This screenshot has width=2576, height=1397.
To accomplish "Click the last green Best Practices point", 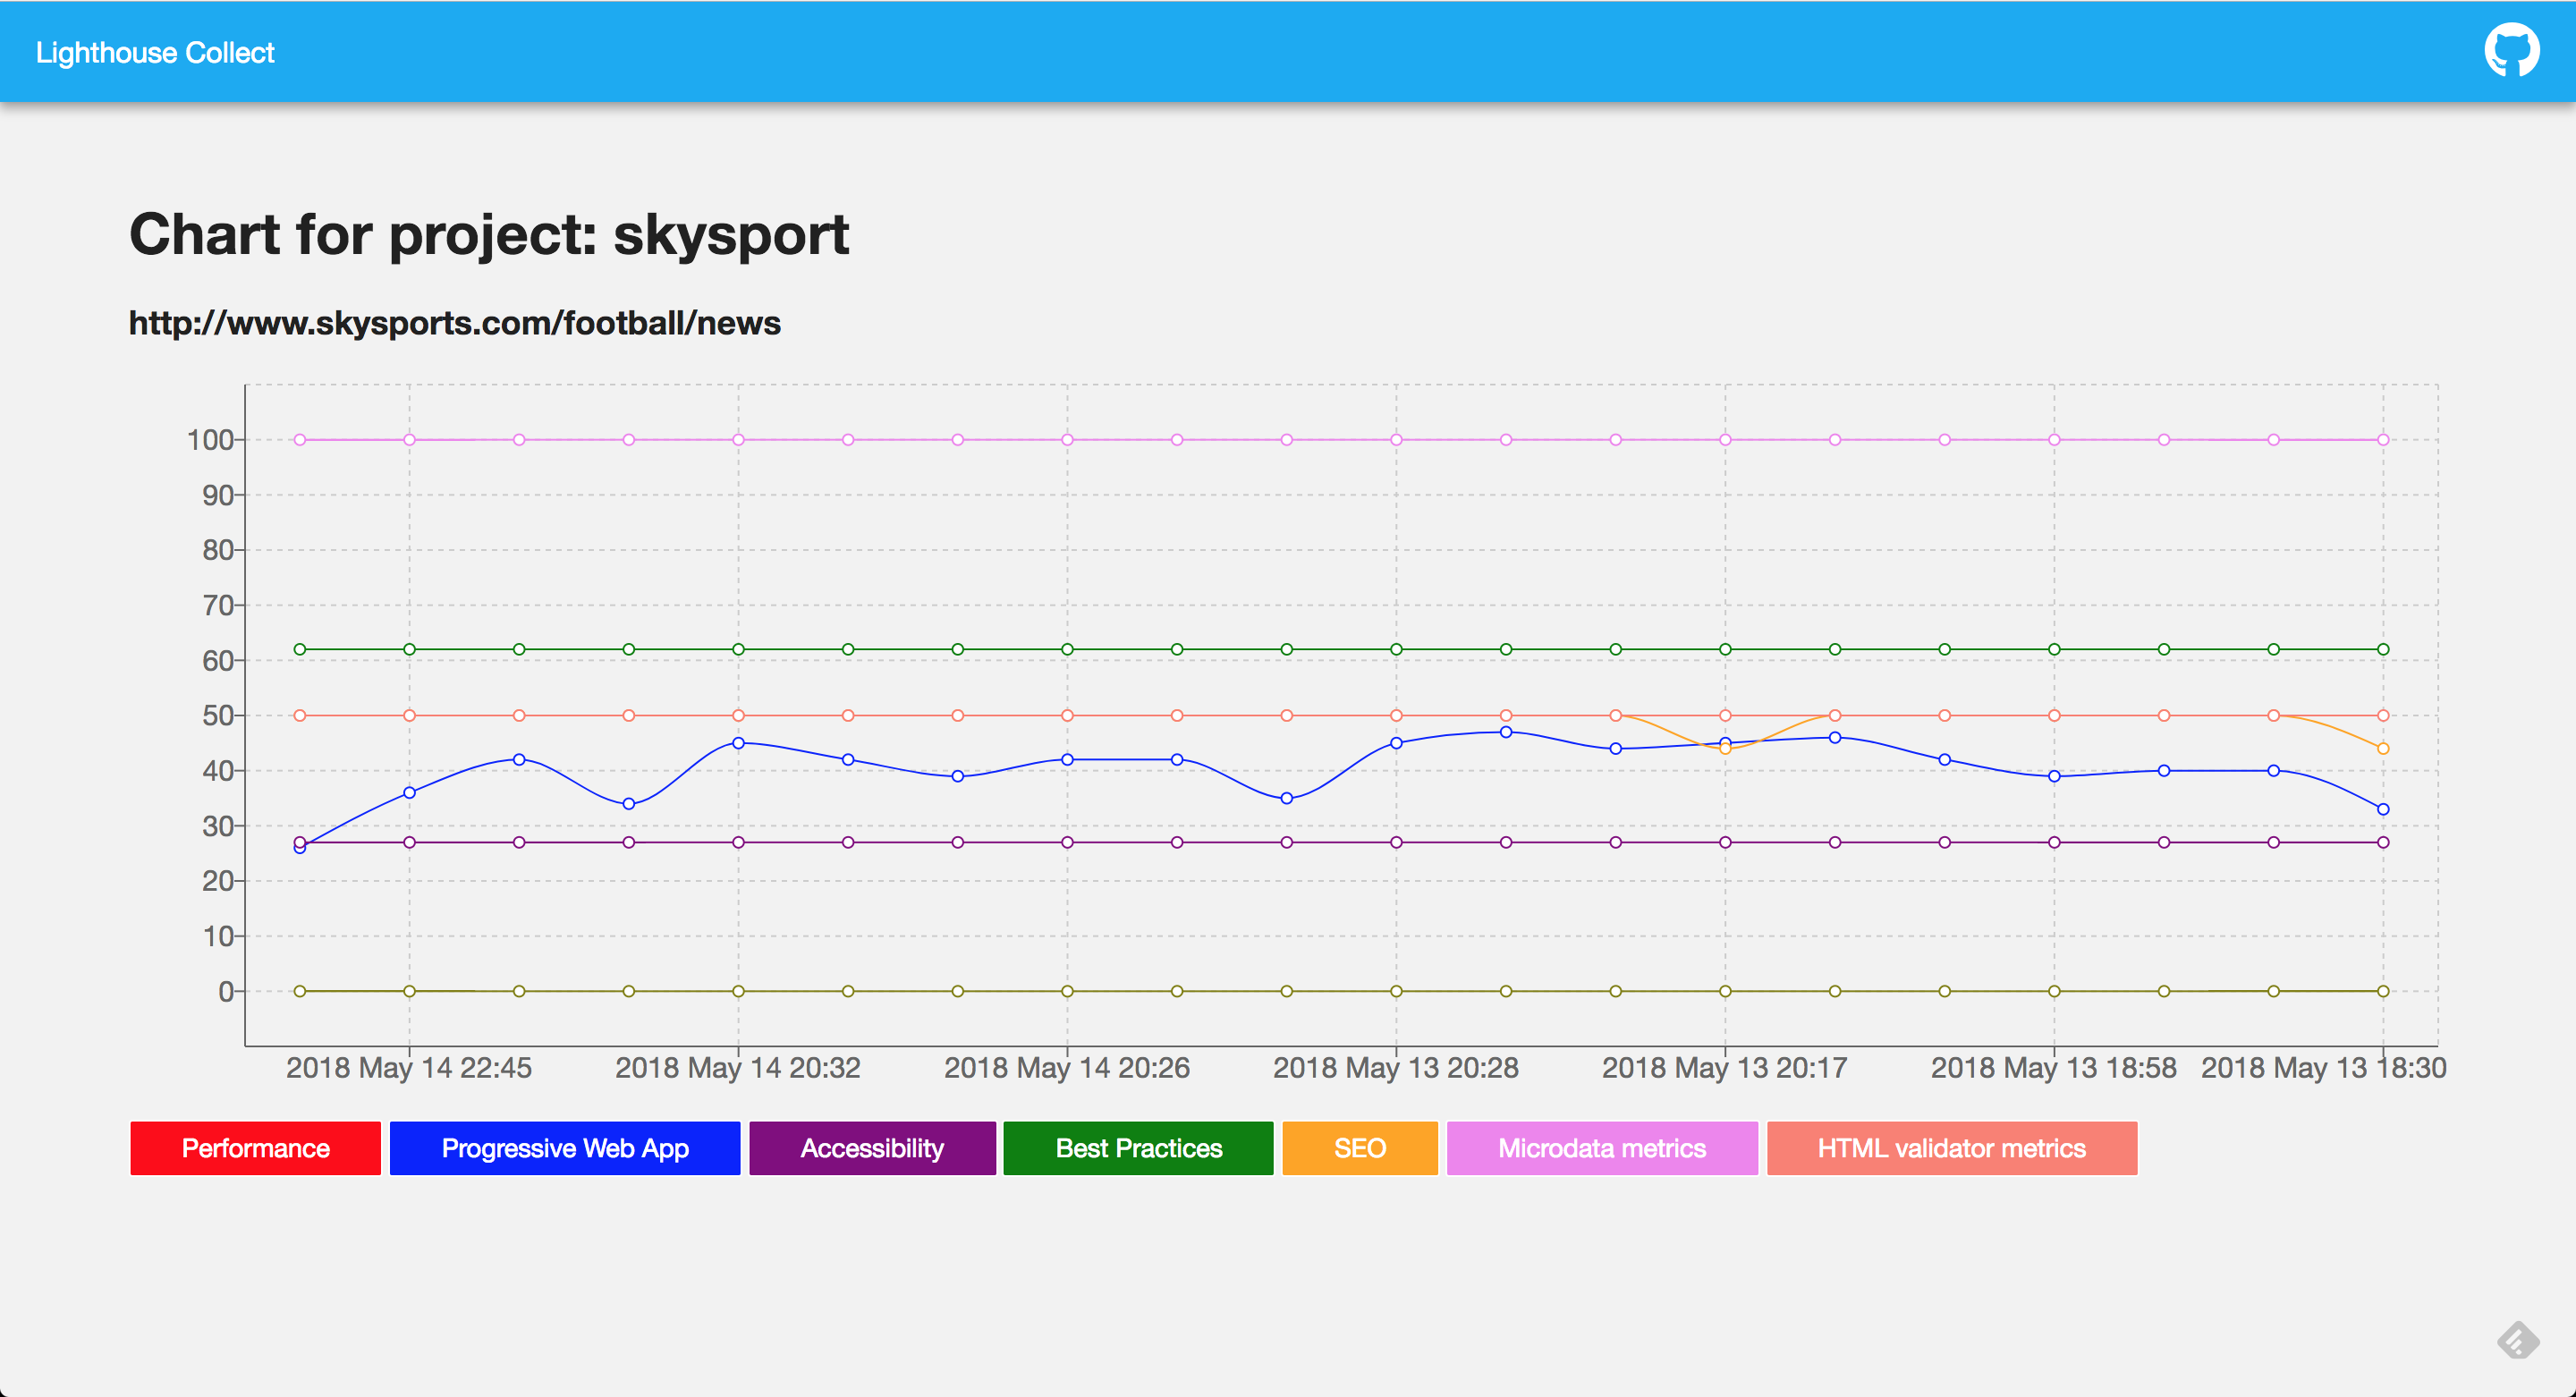I will pyautogui.click(x=2383, y=649).
